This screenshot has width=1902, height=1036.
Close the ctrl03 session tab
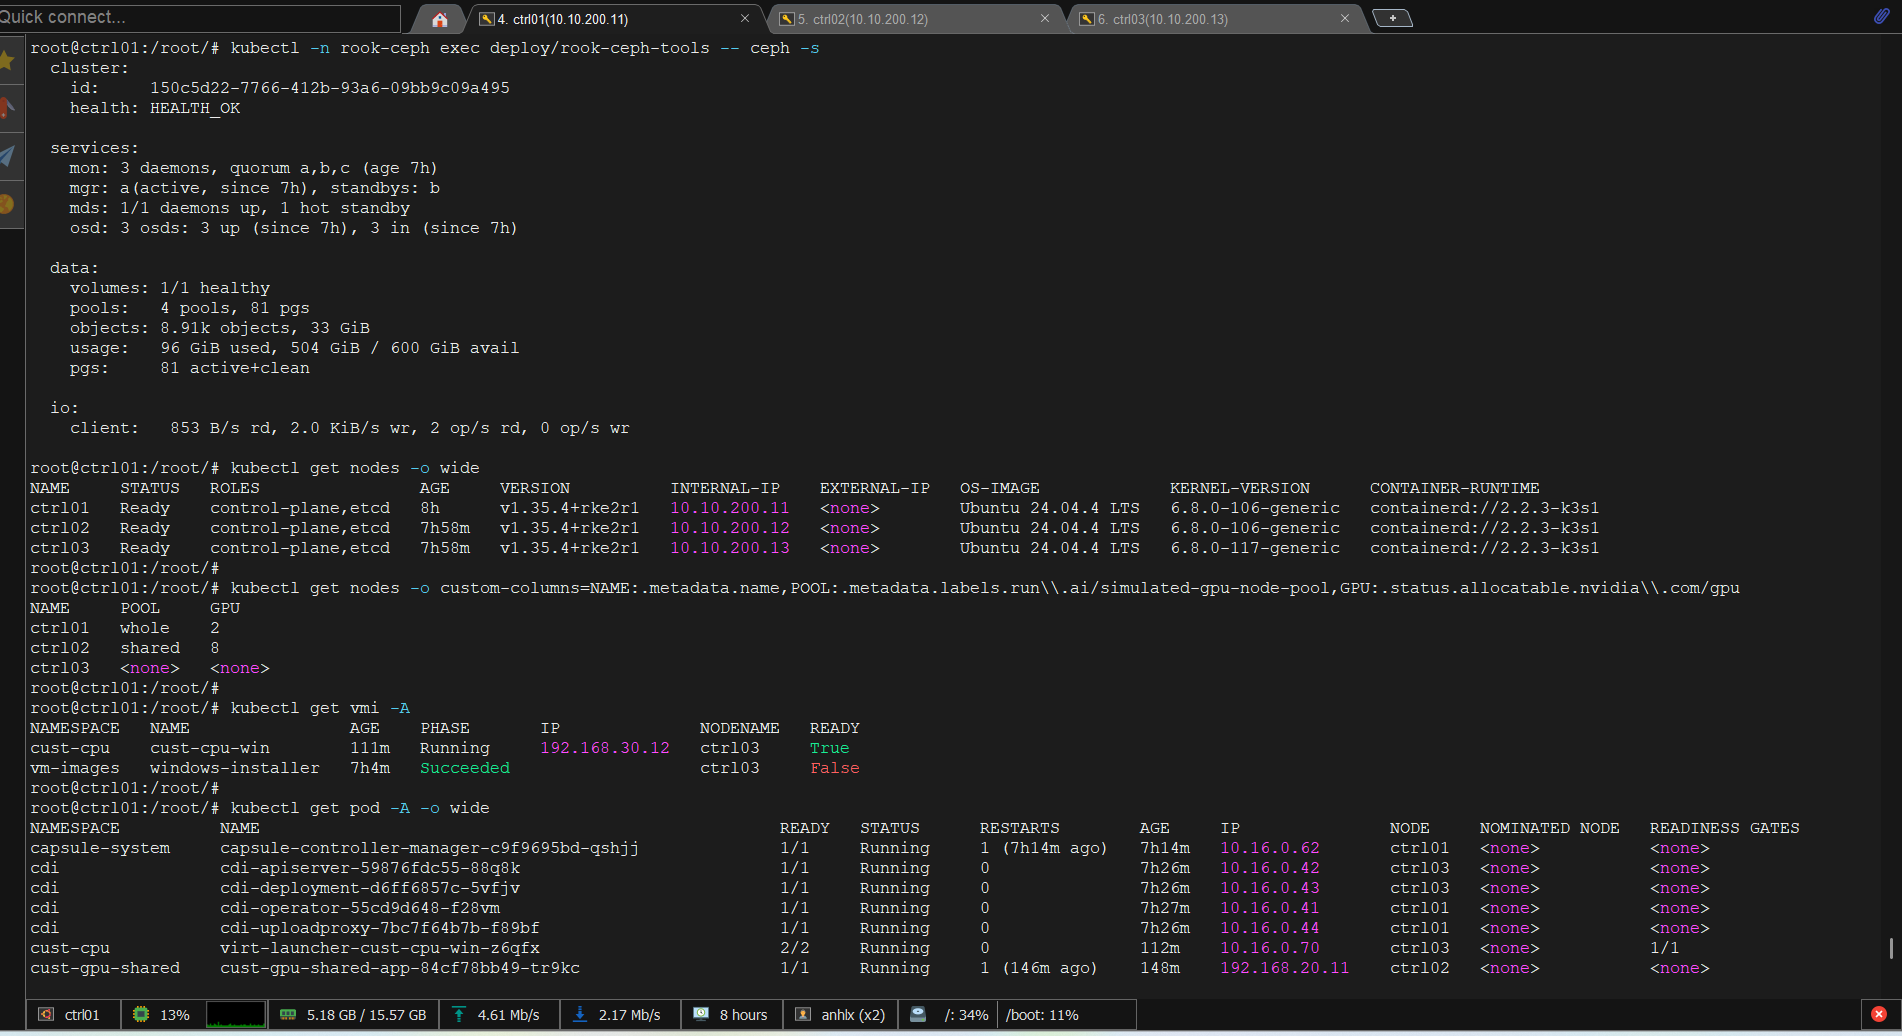[x=1345, y=18]
